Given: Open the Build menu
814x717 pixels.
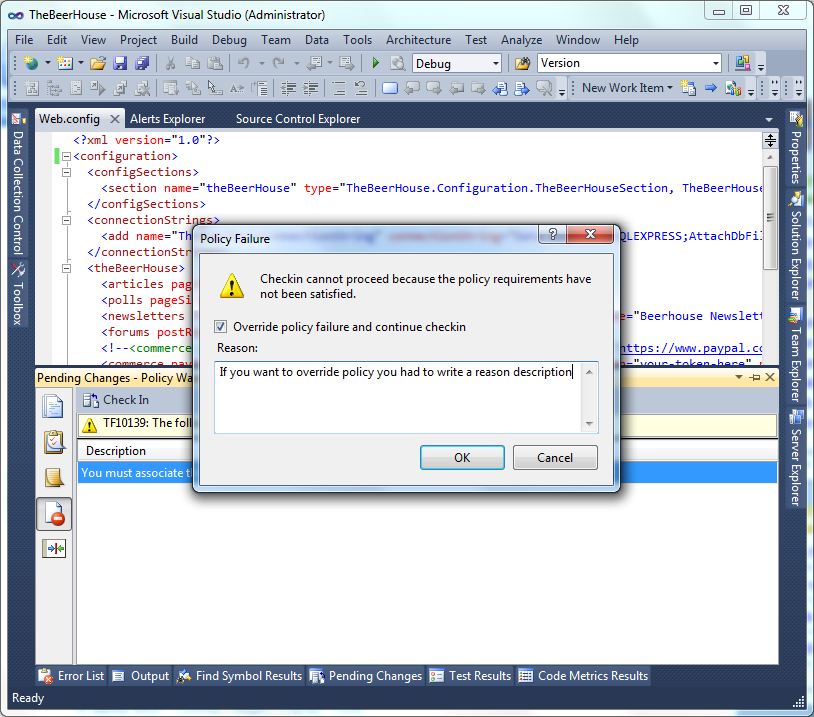Looking at the screenshot, I should coord(184,40).
